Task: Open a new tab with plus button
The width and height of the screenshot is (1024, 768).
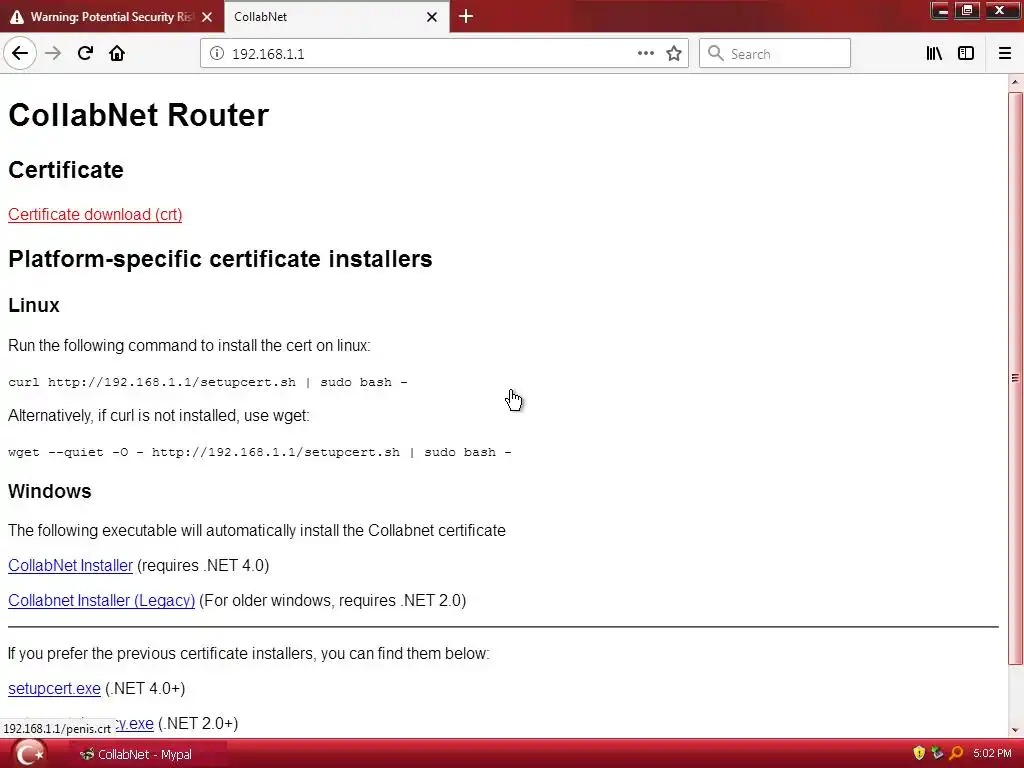Action: (x=466, y=16)
